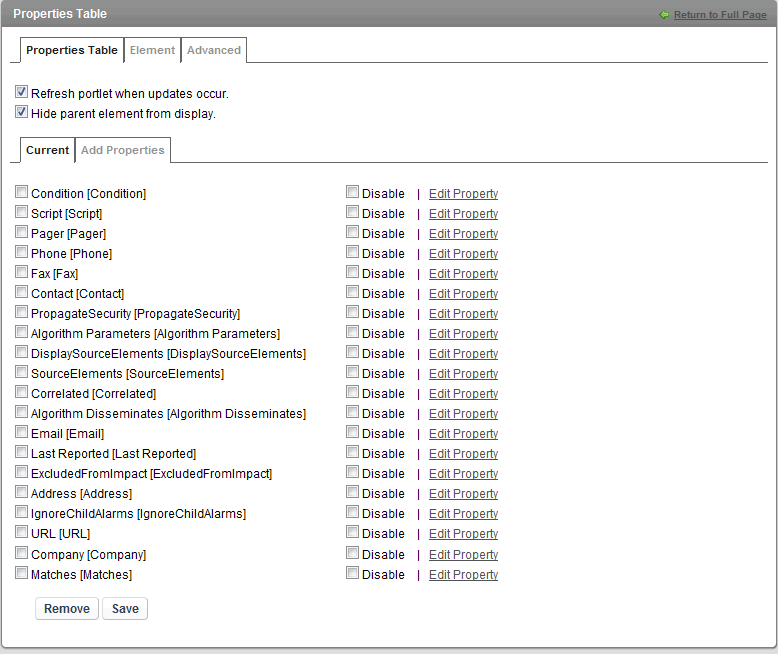Switch to the Element tab

152,50
